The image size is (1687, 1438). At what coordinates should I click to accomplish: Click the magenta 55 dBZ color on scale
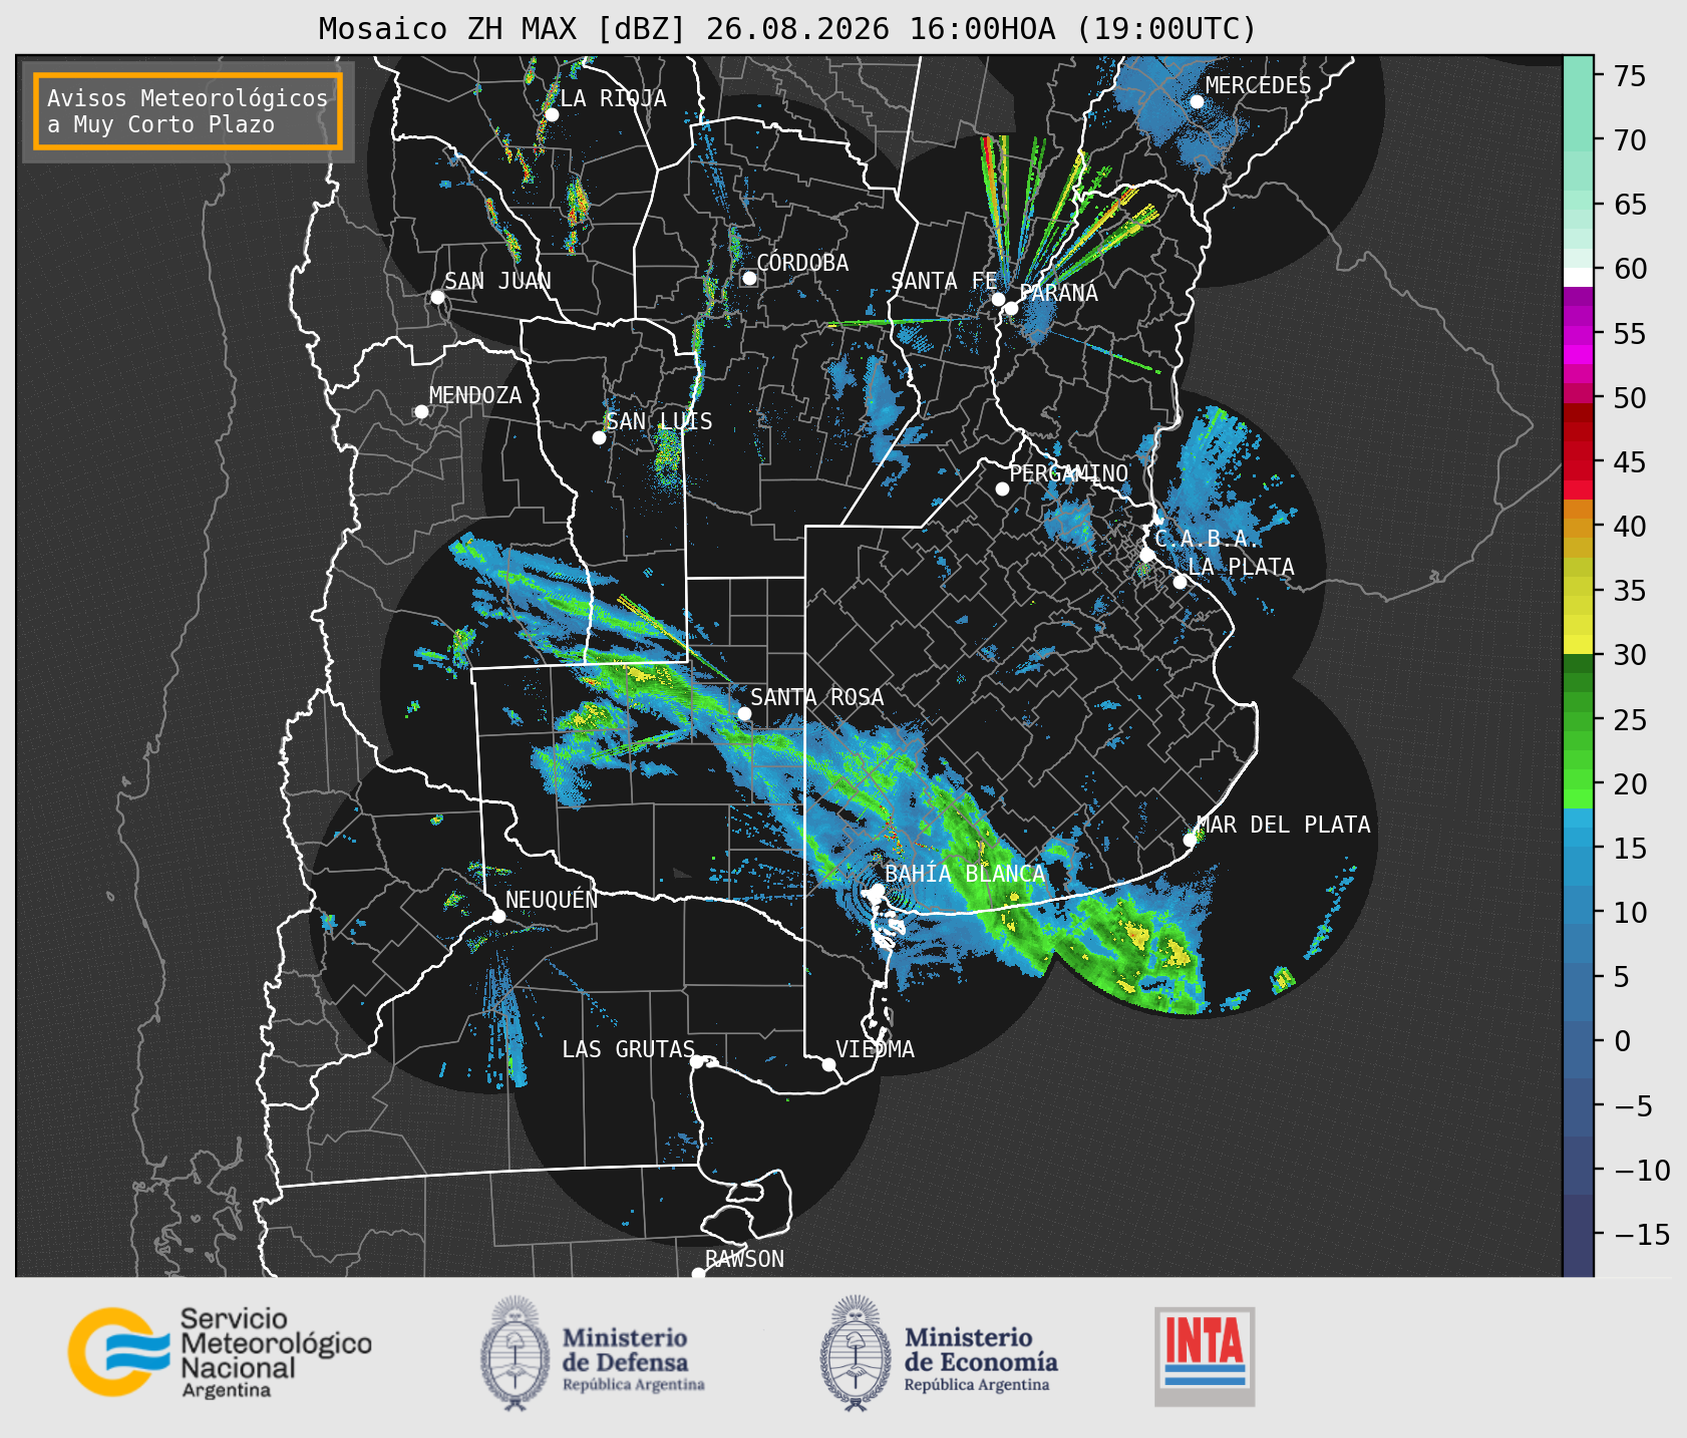click(1578, 335)
